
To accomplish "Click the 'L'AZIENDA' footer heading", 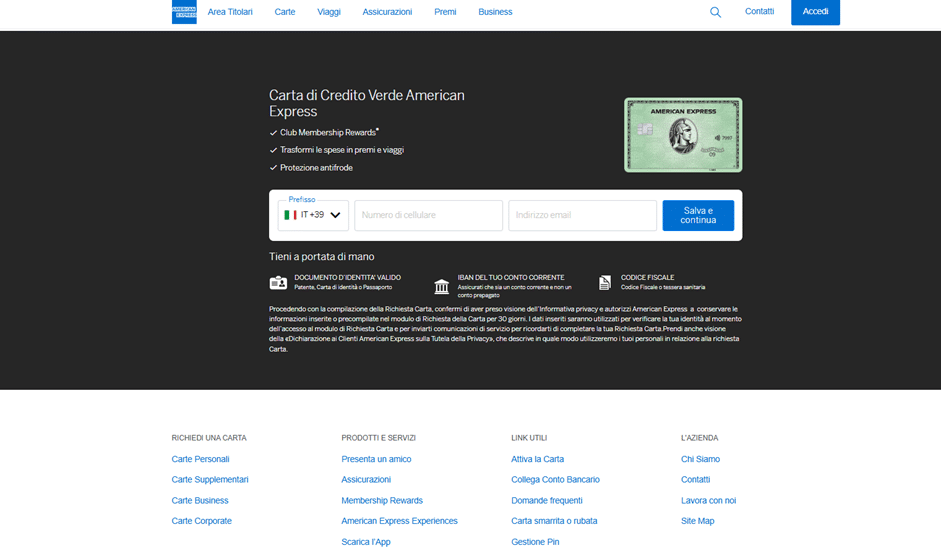I will 700,438.
